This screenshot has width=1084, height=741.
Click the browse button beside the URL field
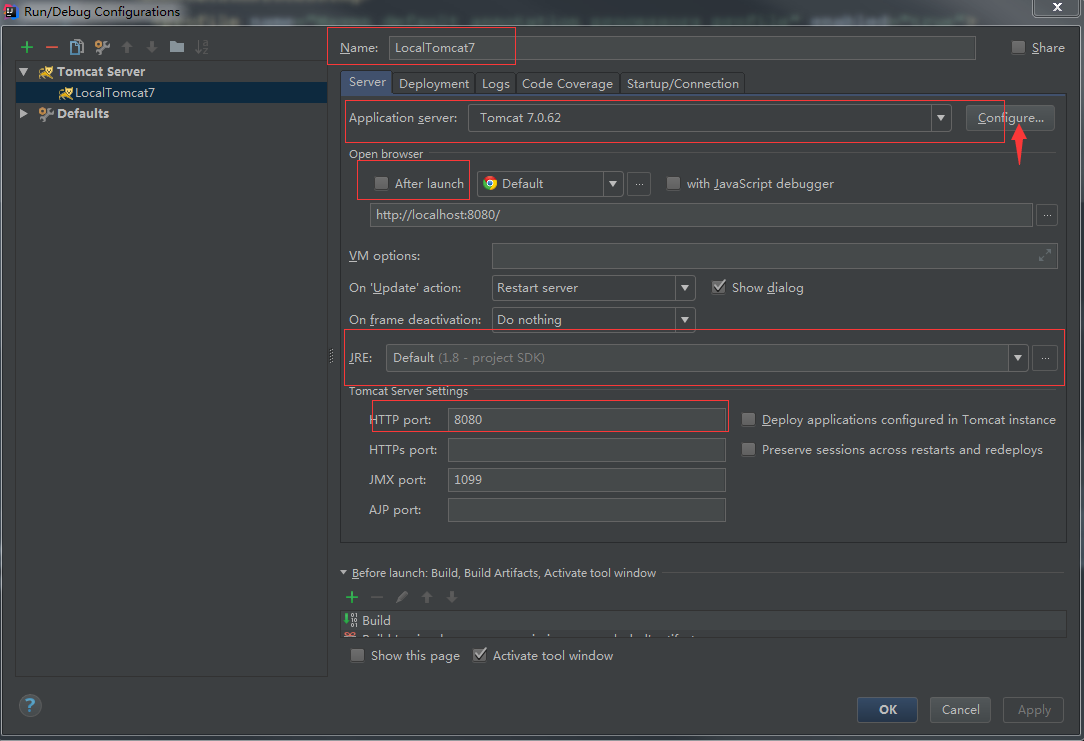click(1046, 214)
